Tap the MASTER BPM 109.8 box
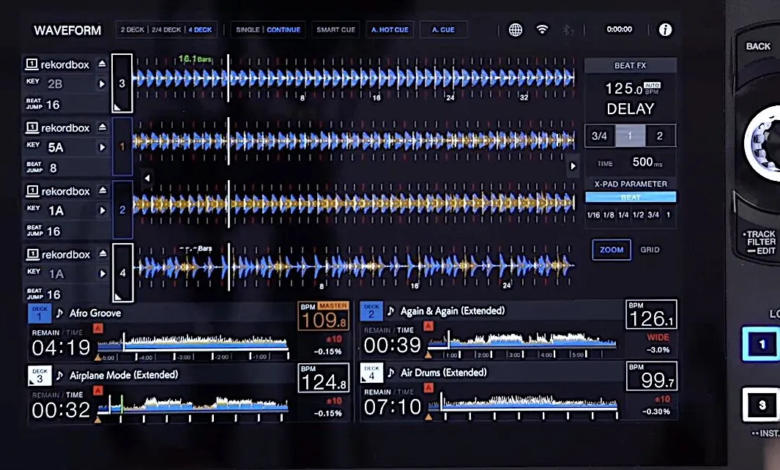Image resolution: width=780 pixels, height=470 pixels. tap(323, 316)
